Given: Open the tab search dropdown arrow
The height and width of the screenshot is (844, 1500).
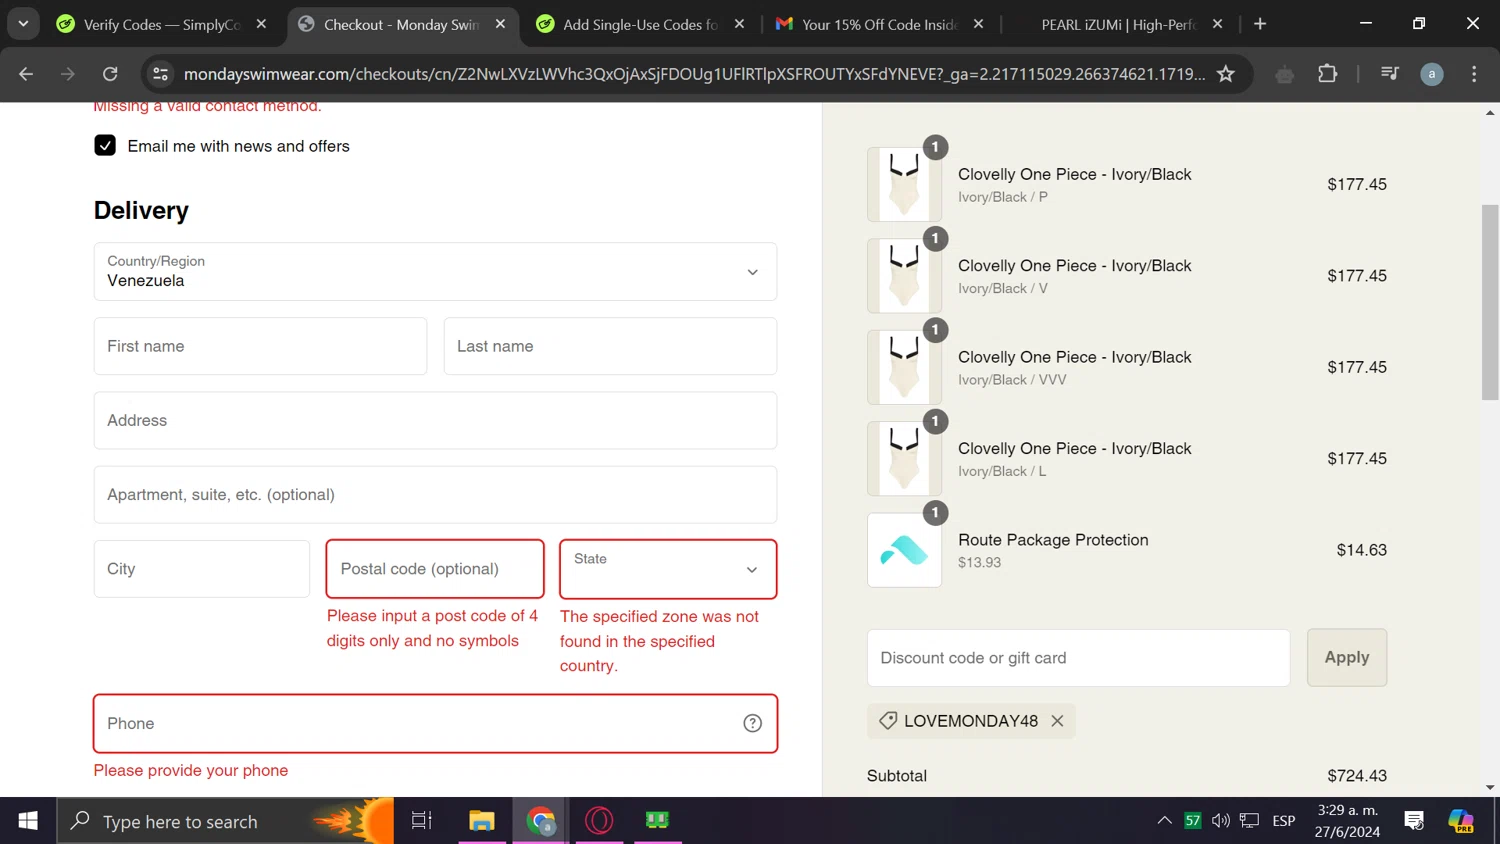Looking at the screenshot, I should [x=23, y=24].
